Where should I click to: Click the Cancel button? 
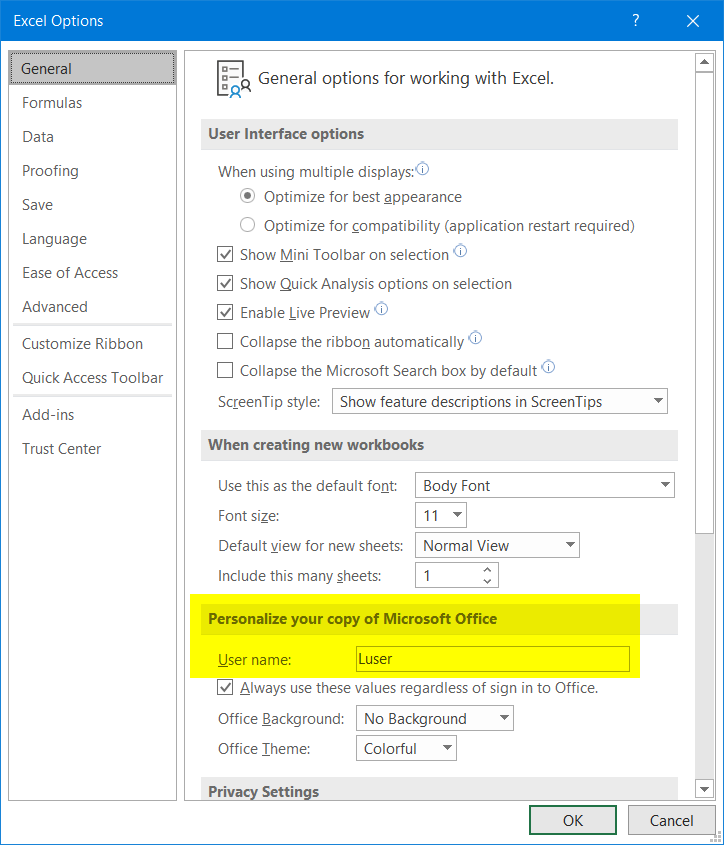tap(671, 820)
